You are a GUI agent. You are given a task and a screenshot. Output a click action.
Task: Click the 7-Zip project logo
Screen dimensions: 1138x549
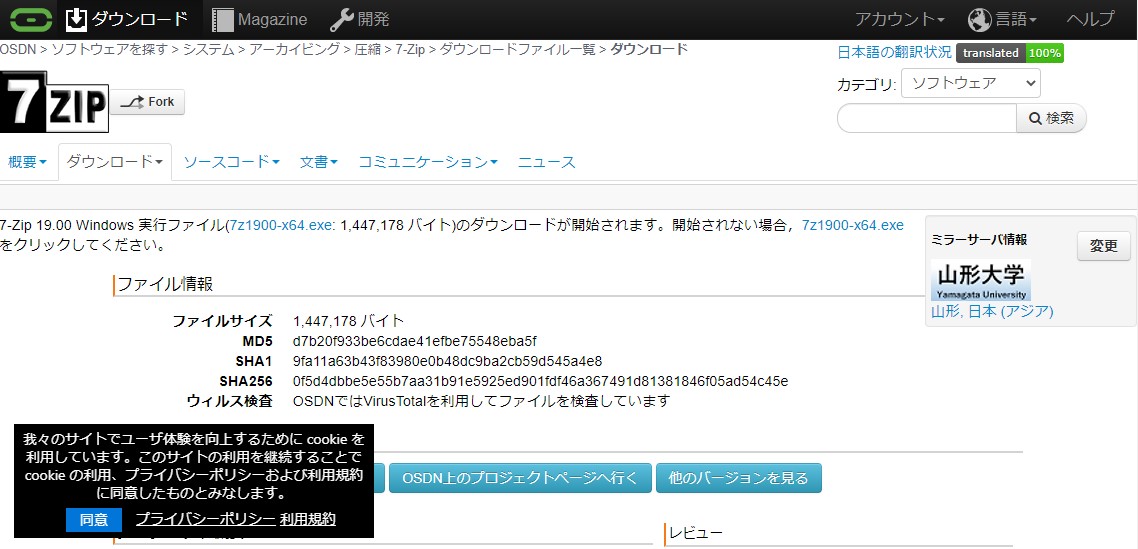(x=54, y=102)
